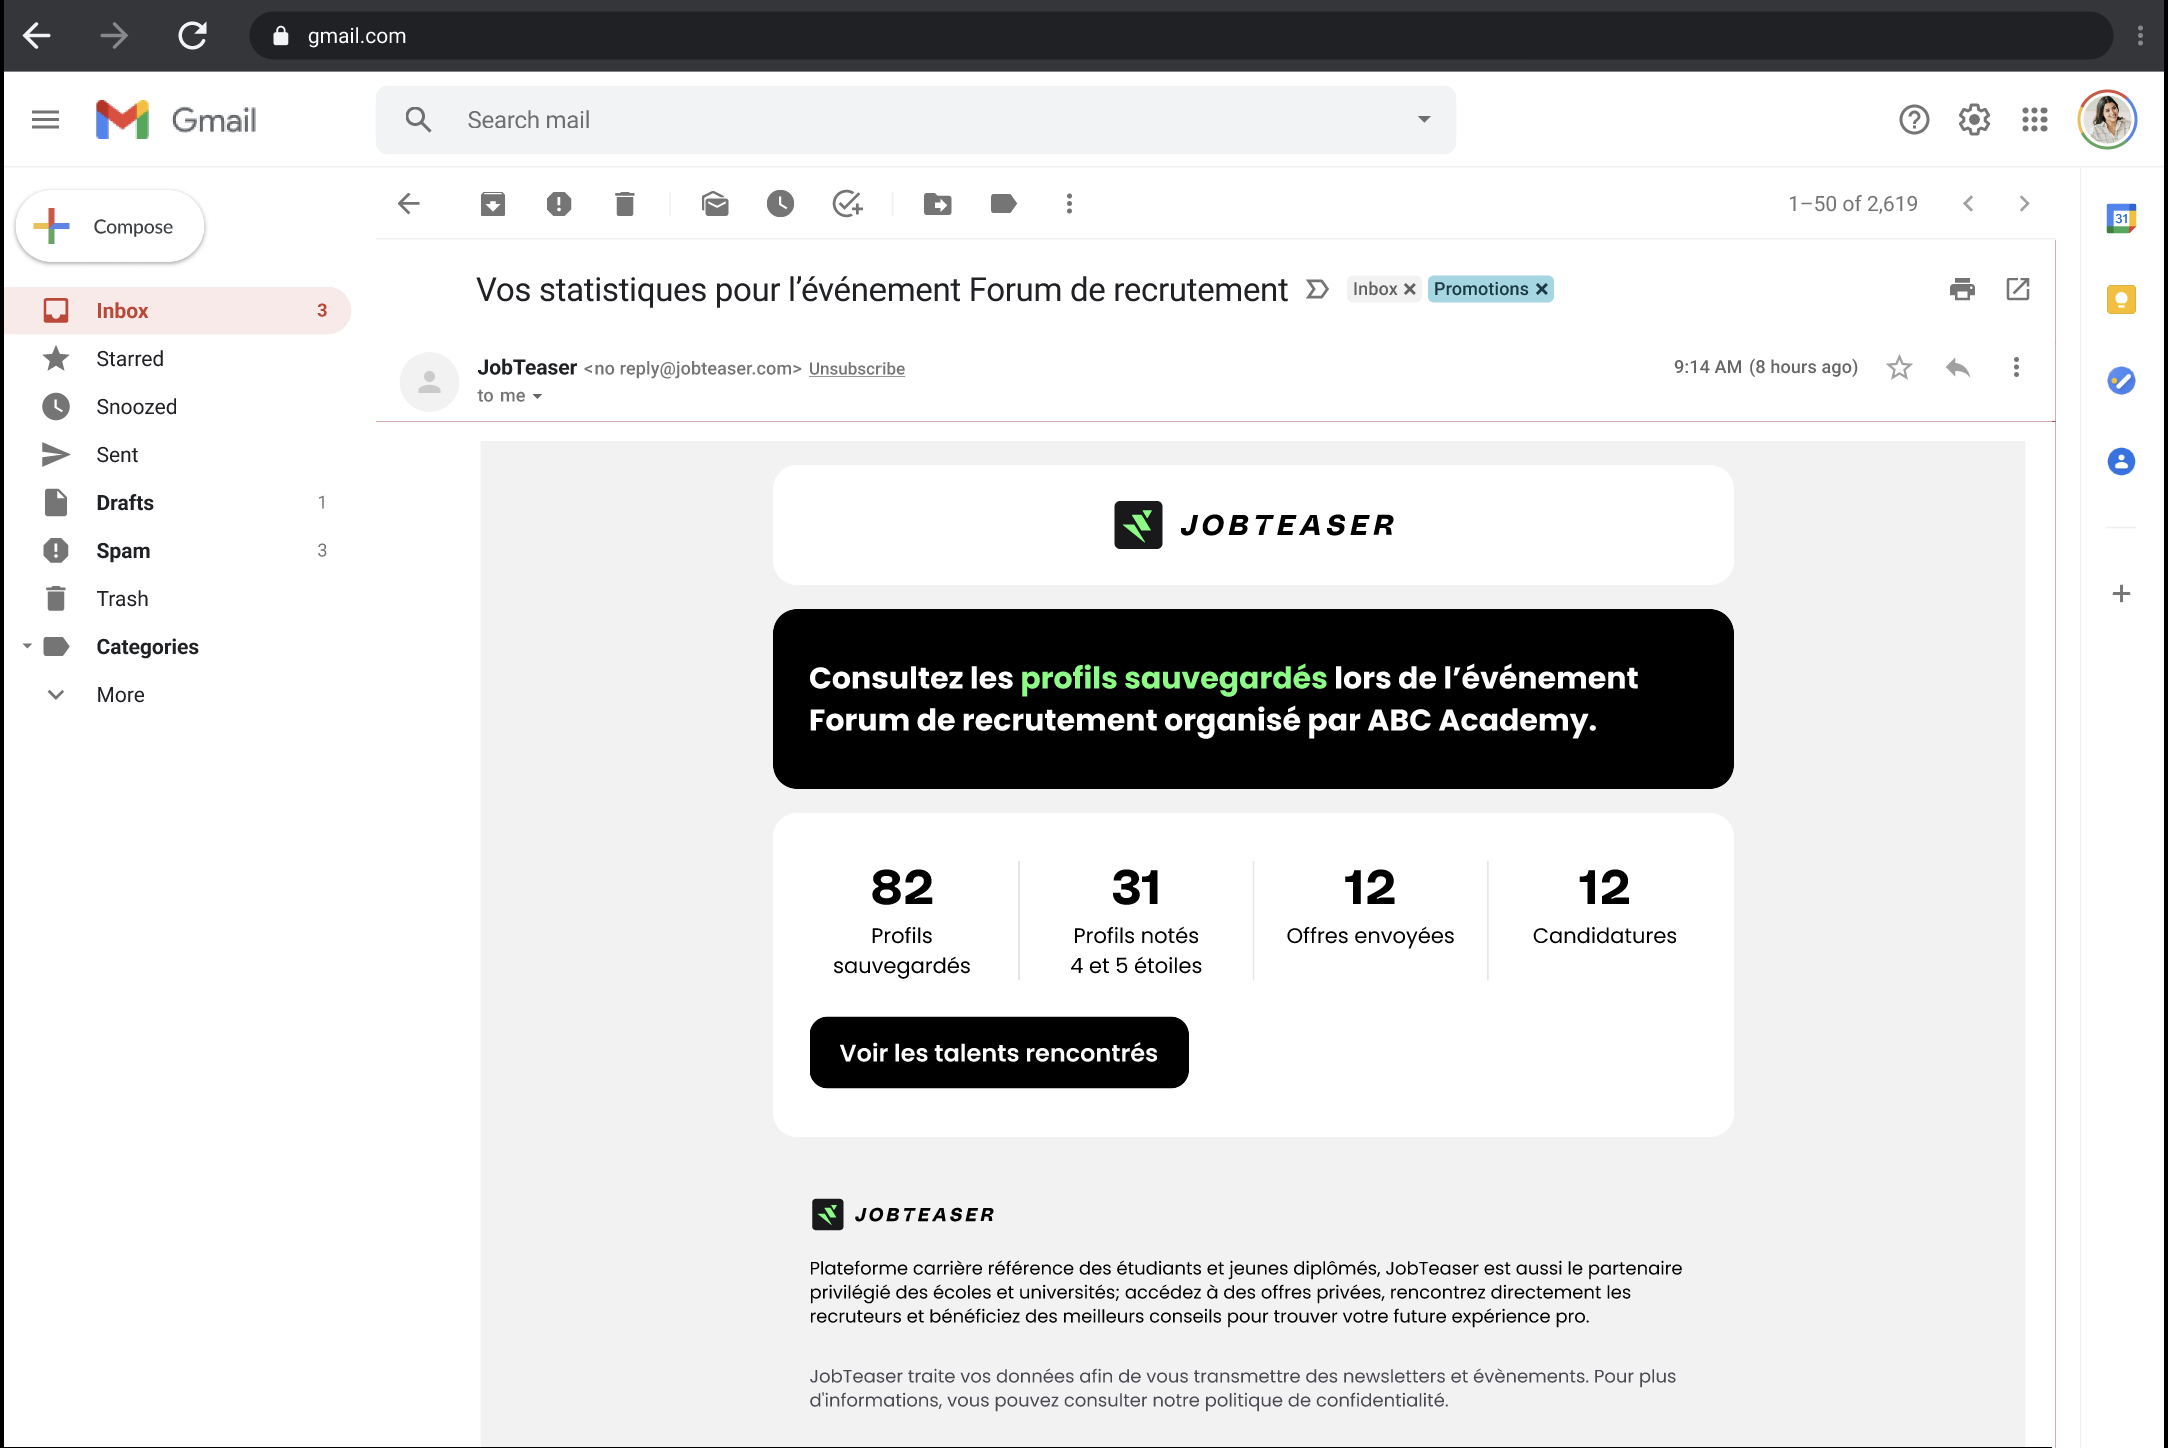Viewport: 2168px width, 1448px height.
Task: Click the Promotions label tag
Action: tap(1480, 289)
